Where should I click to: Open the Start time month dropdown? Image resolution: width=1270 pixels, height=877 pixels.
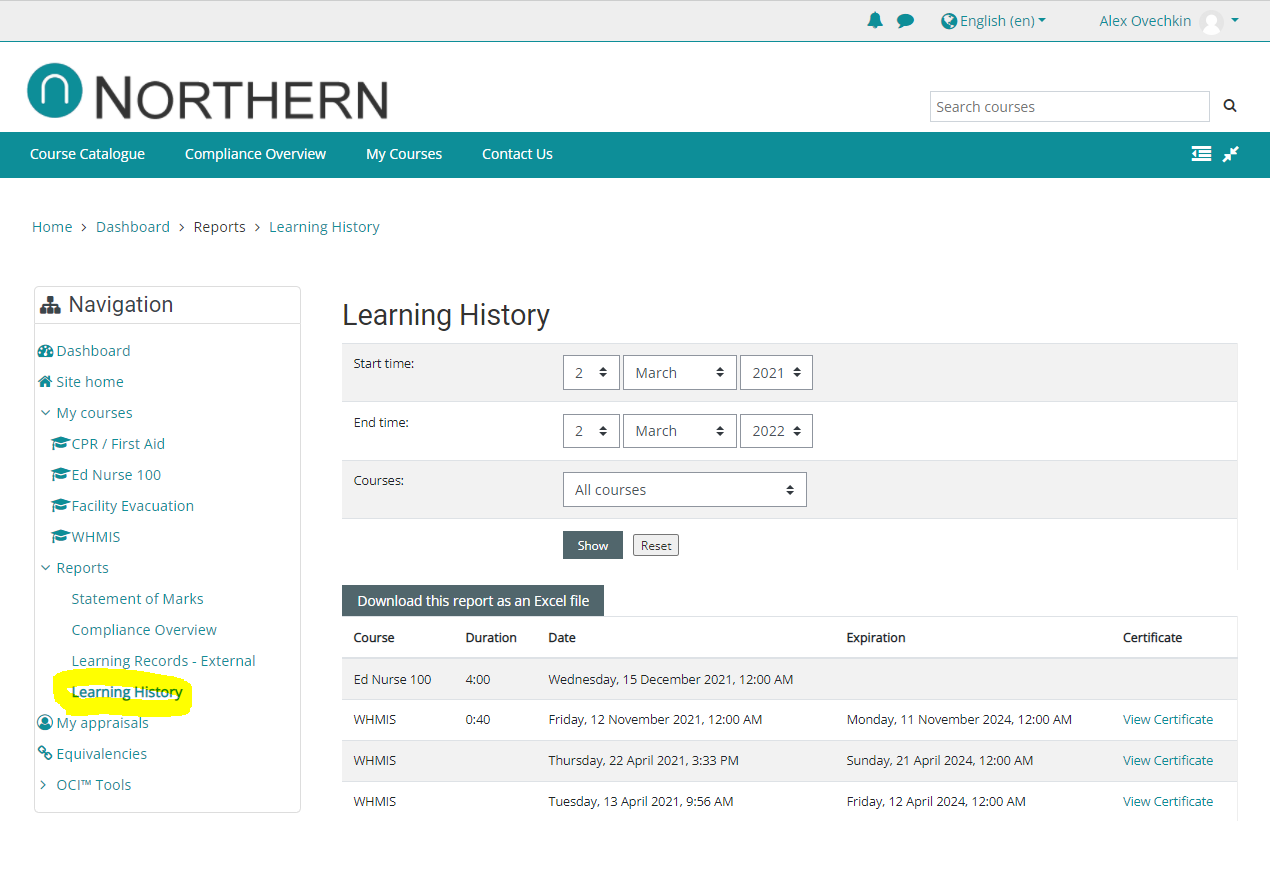click(x=679, y=372)
